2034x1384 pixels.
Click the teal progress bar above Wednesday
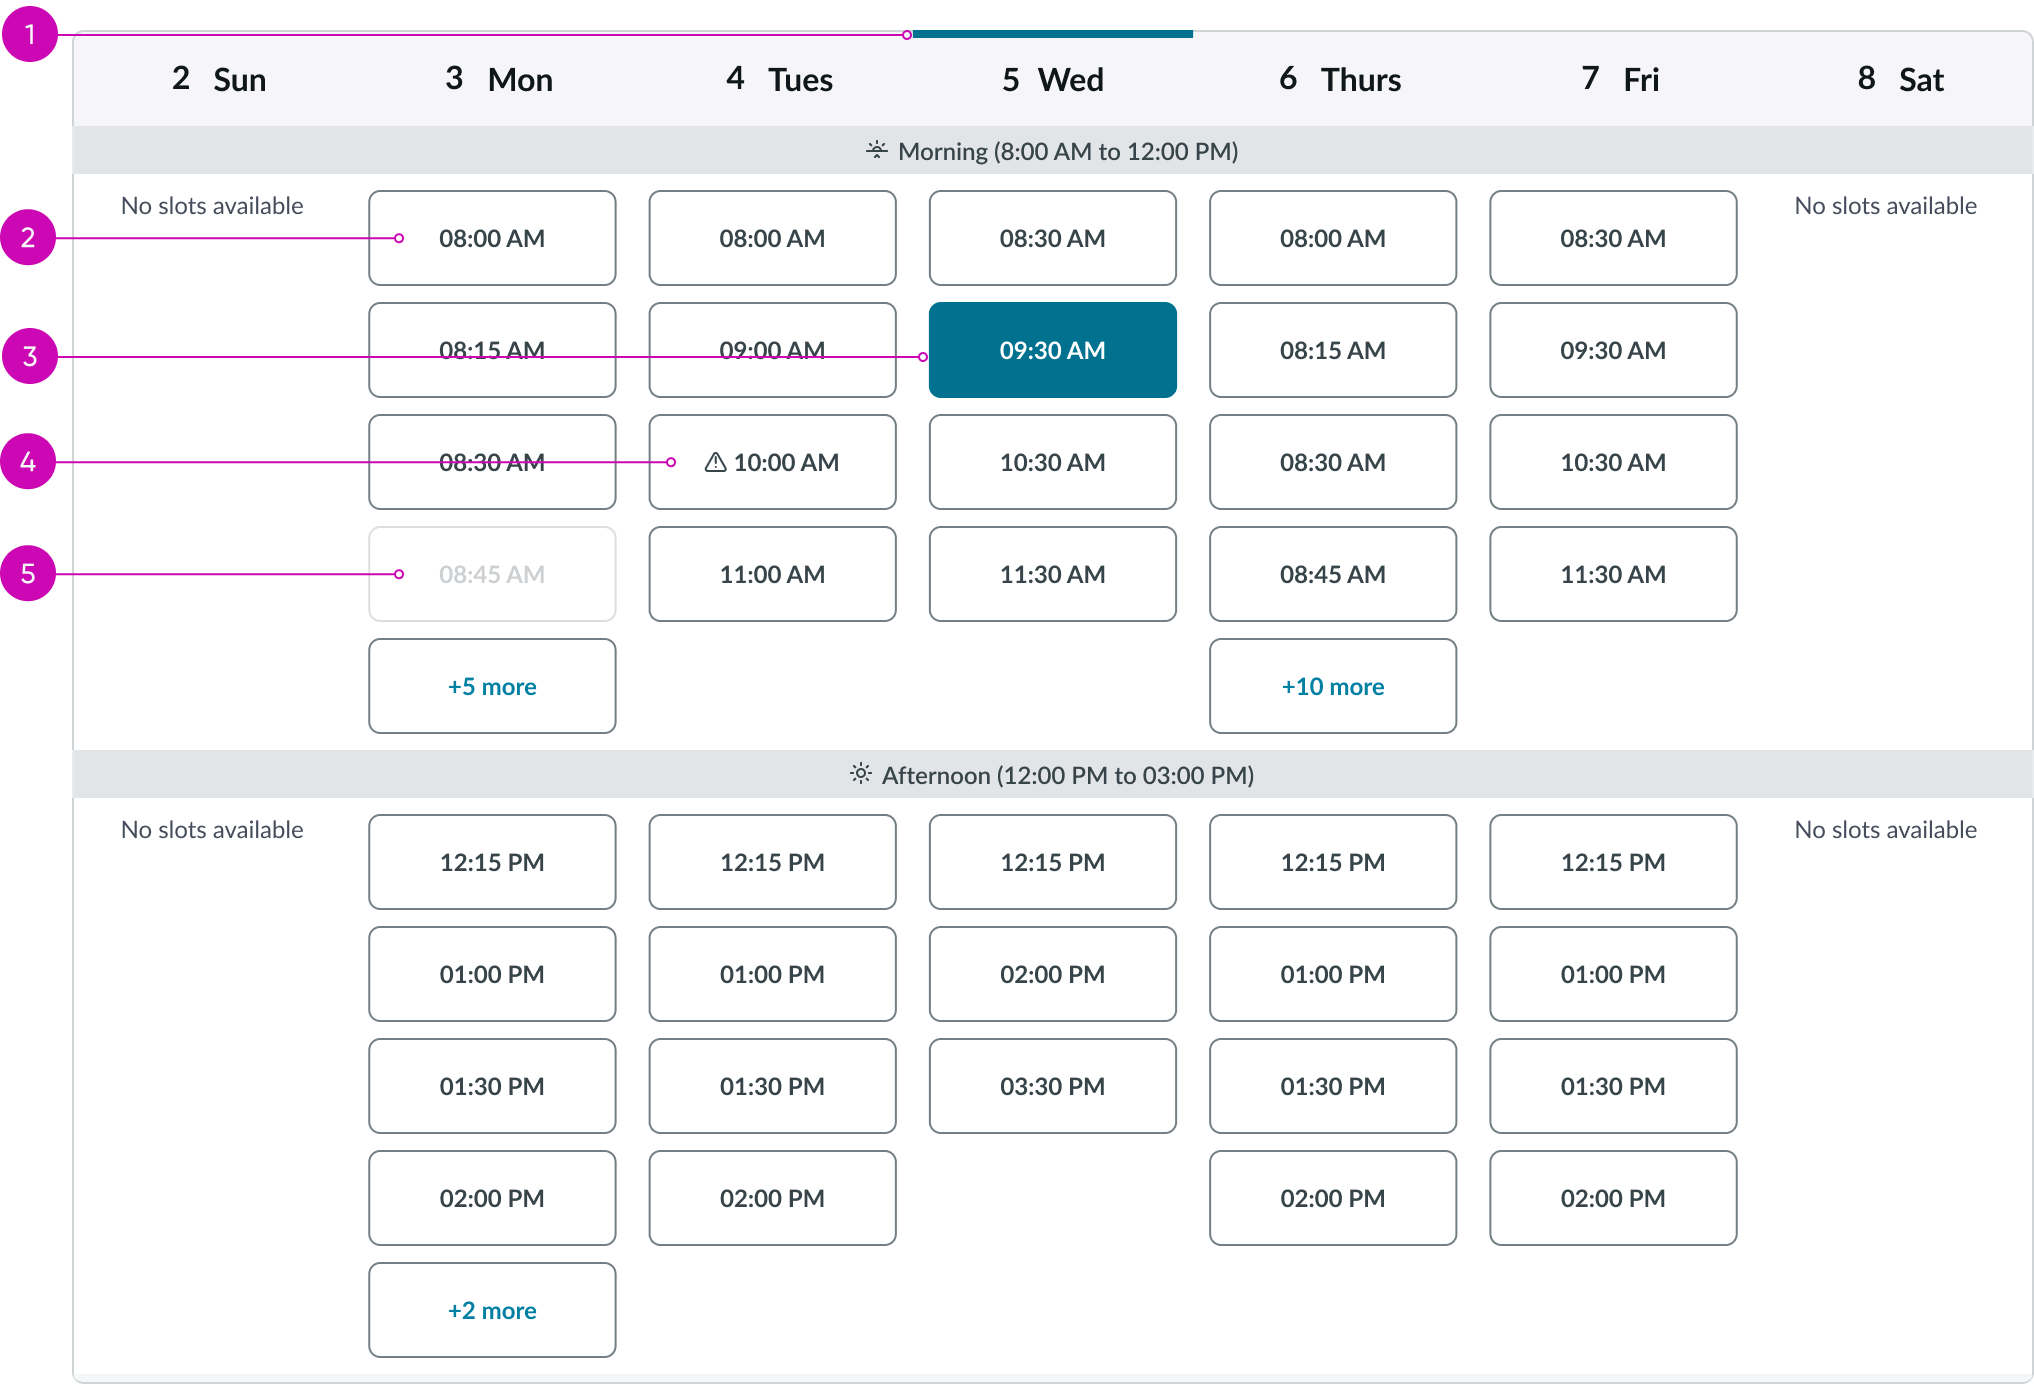tap(1052, 33)
